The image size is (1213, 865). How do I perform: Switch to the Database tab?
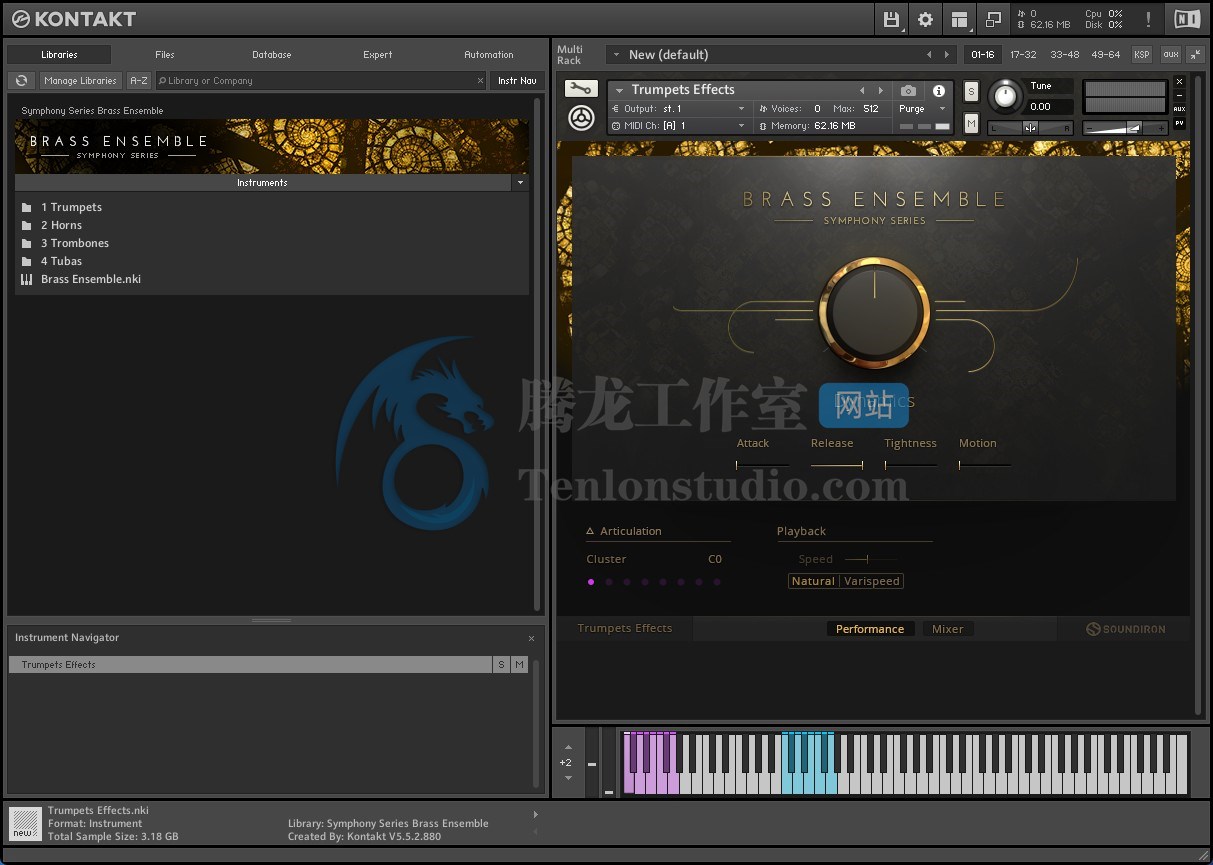(x=272, y=55)
